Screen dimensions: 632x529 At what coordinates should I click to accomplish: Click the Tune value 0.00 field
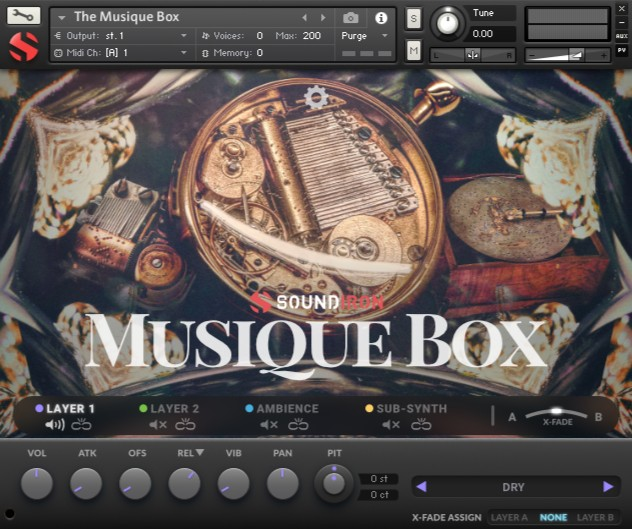point(491,33)
